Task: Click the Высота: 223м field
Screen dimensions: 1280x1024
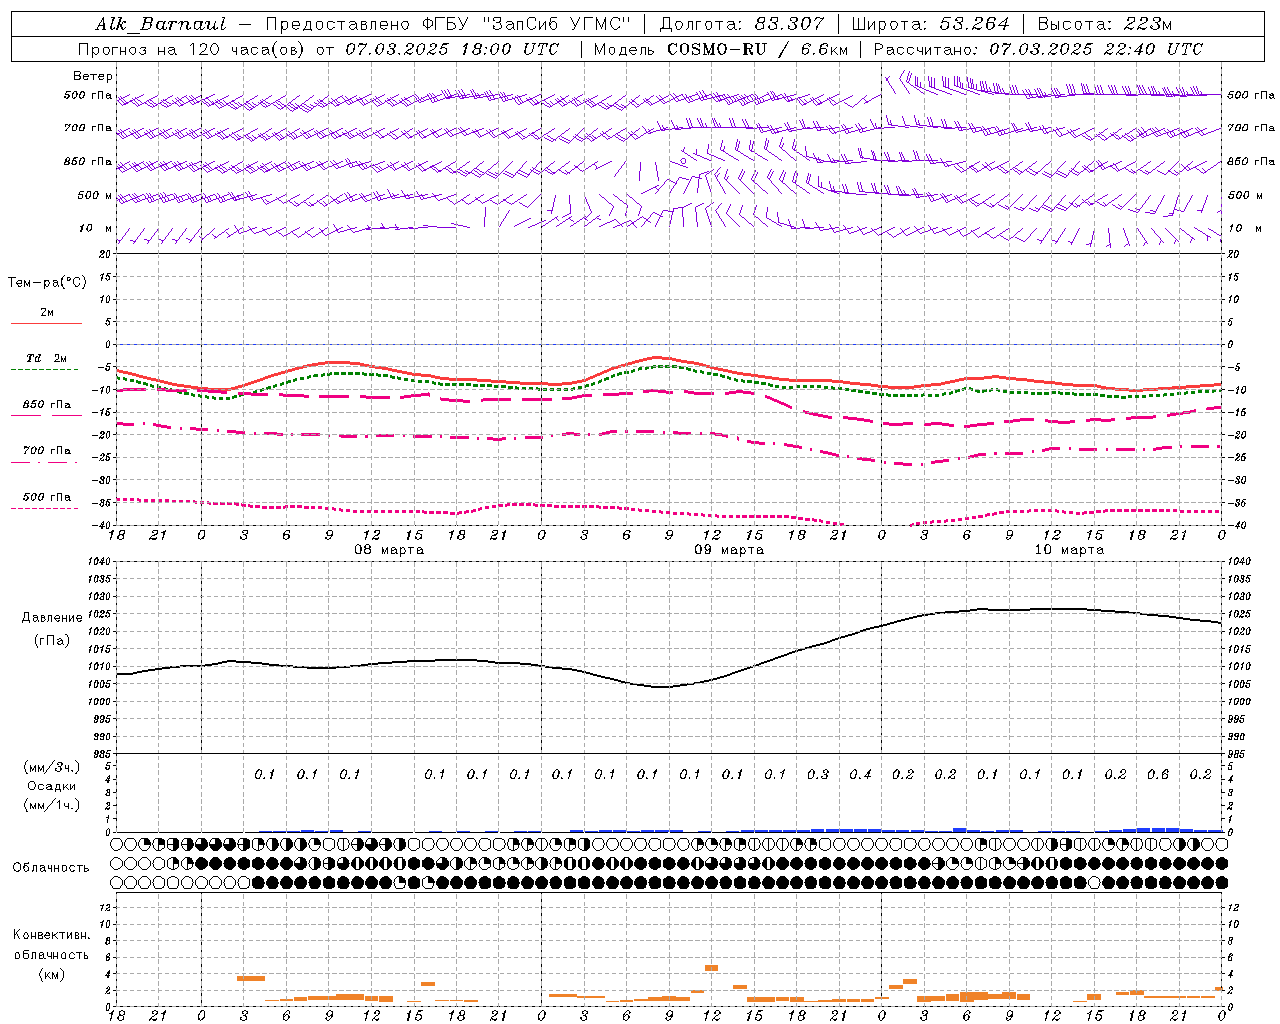Action: coord(1105,24)
